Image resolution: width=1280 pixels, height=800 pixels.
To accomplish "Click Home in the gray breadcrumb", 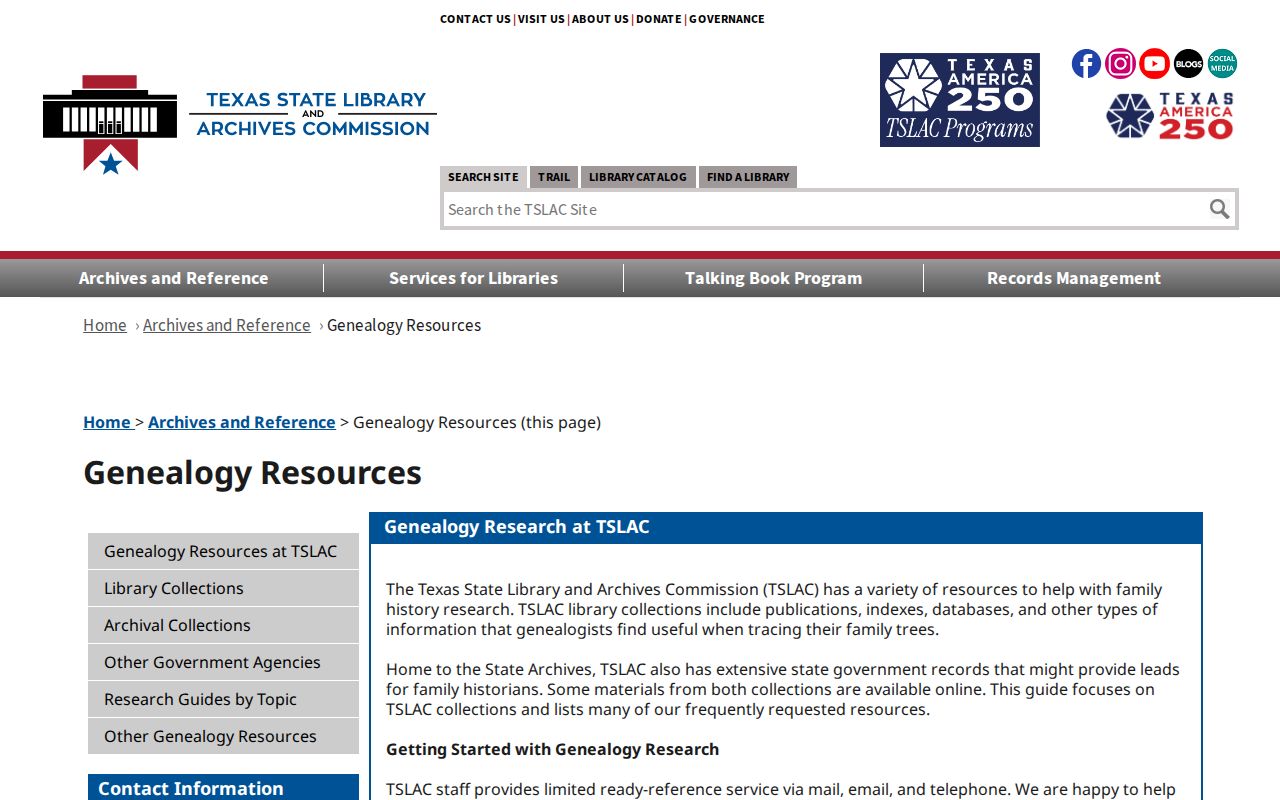I will (x=105, y=325).
